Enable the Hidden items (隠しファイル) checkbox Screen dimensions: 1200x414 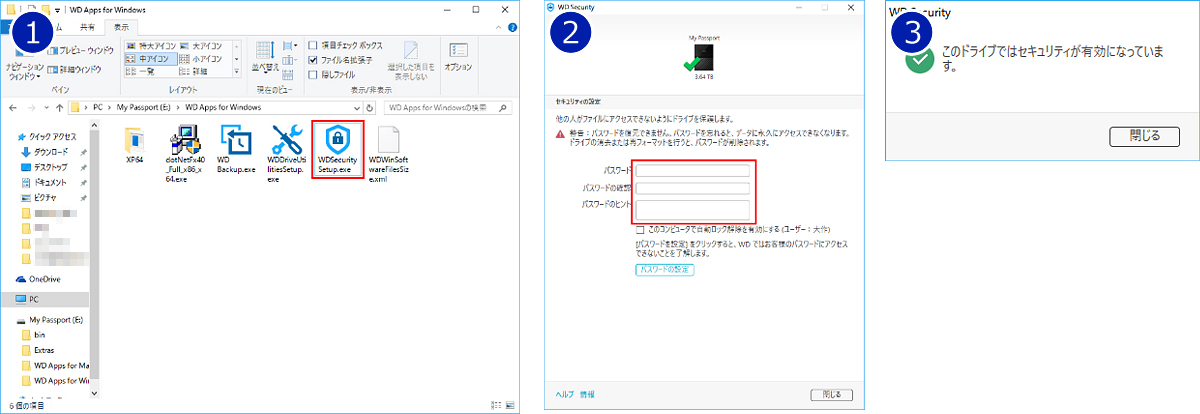pyautogui.click(x=314, y=73)
